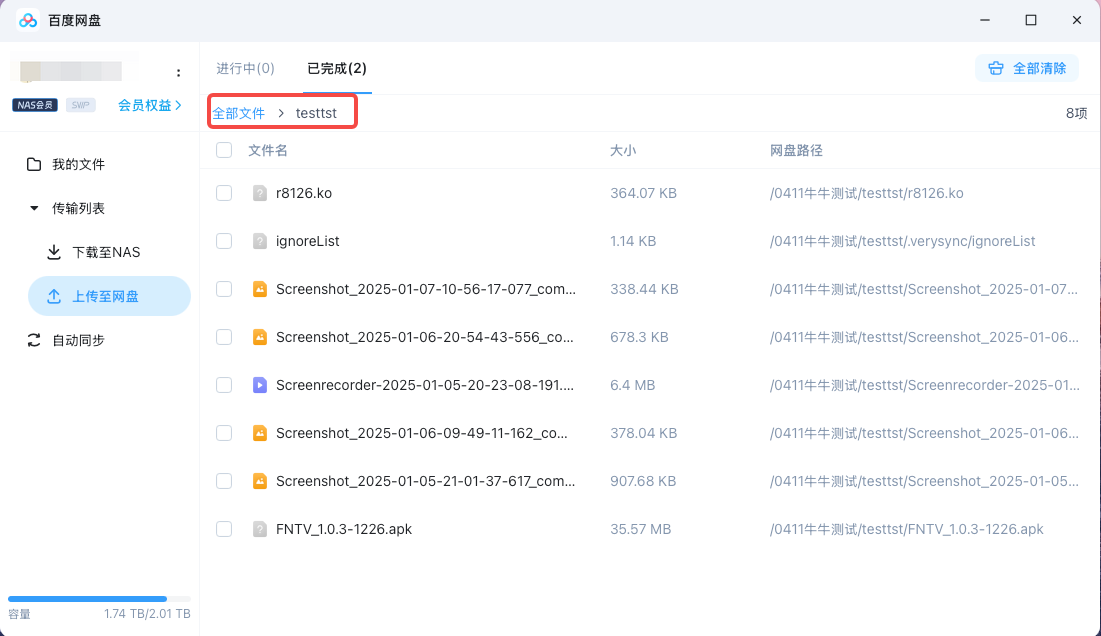Click path /0411牛牛测试/testtst/.verysync/ignoreList
1101x636 pixels.
point(902,241)
